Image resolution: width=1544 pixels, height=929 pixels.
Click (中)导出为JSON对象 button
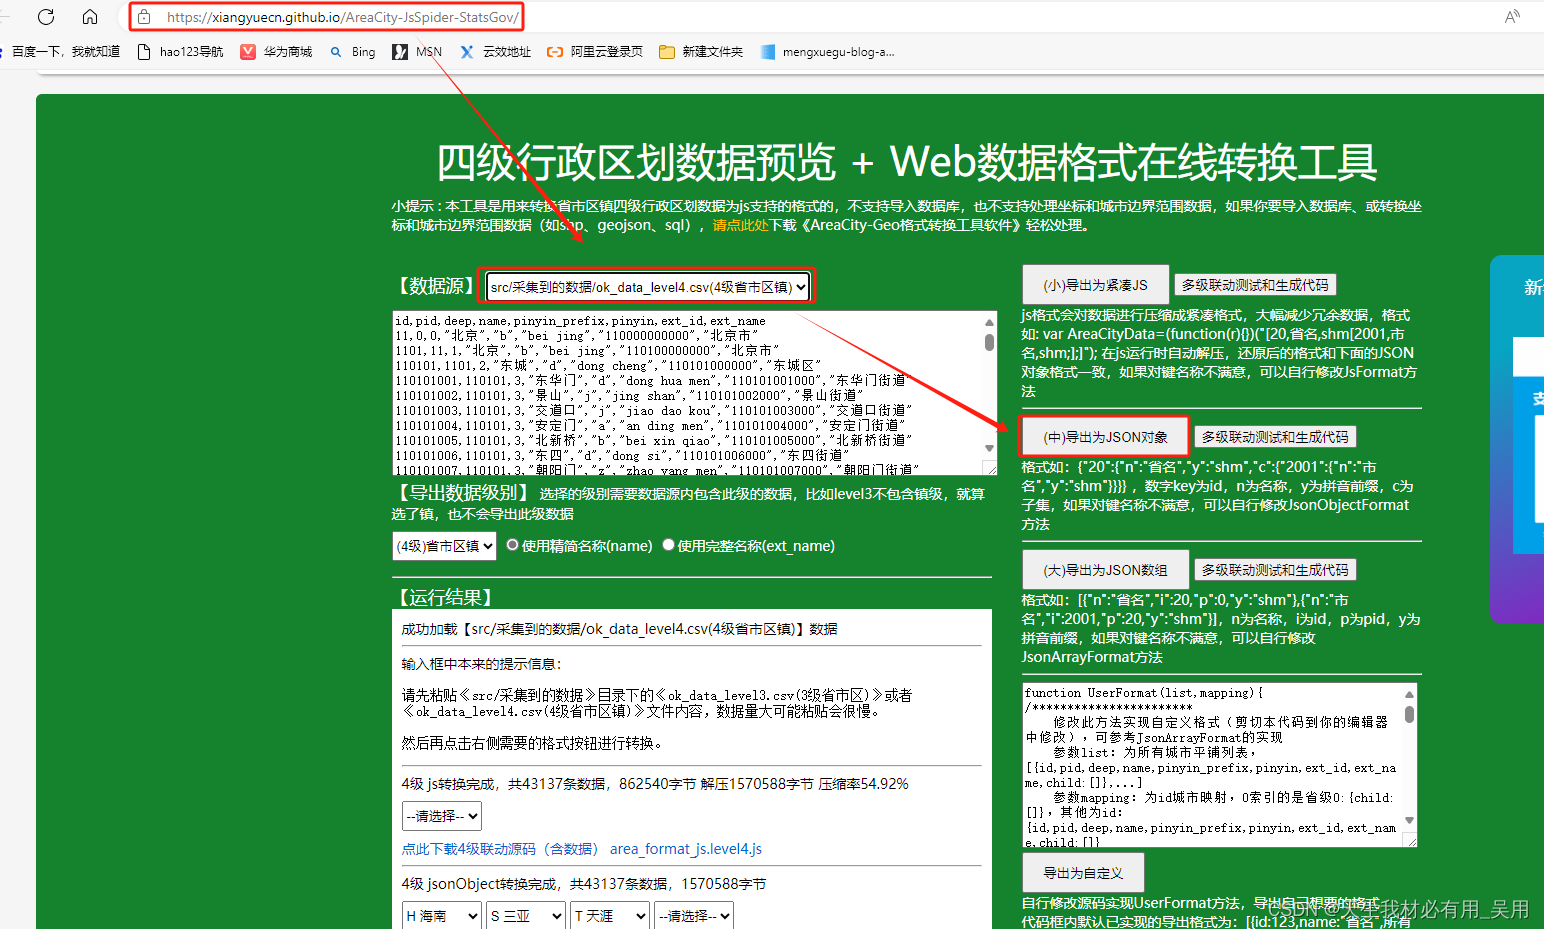coord(1105,437)
